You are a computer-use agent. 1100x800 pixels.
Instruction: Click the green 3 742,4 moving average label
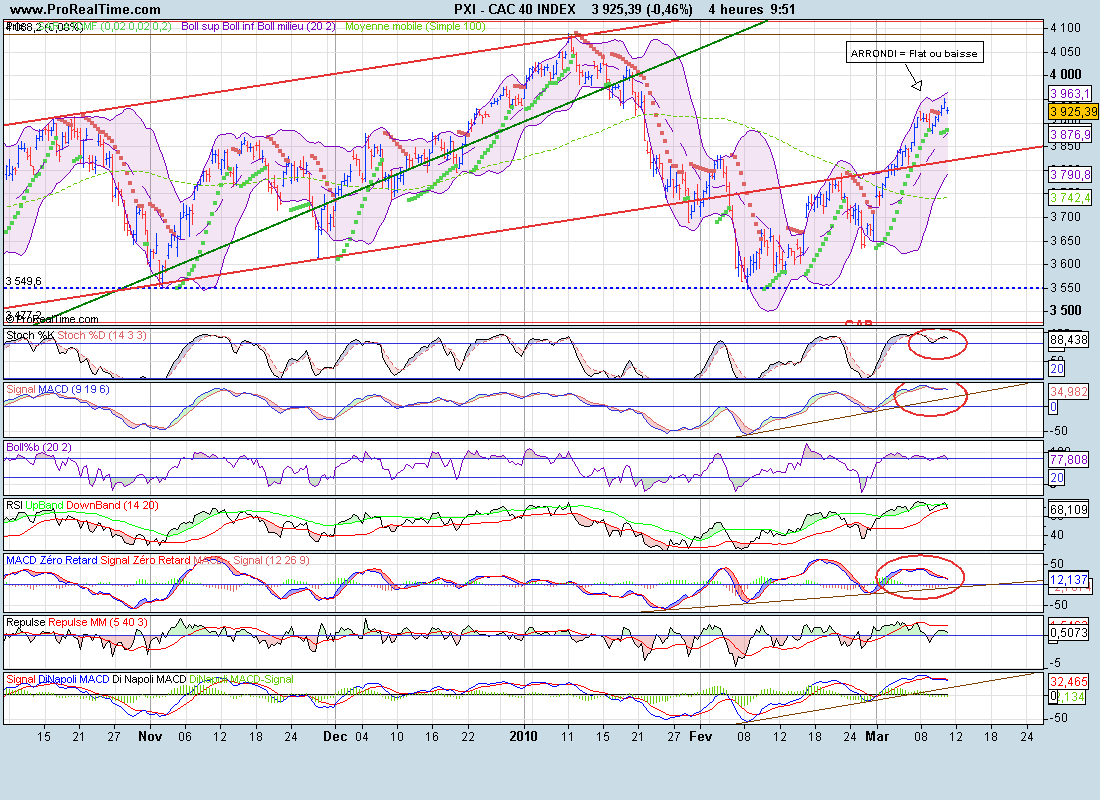[x=1070, y=199]
